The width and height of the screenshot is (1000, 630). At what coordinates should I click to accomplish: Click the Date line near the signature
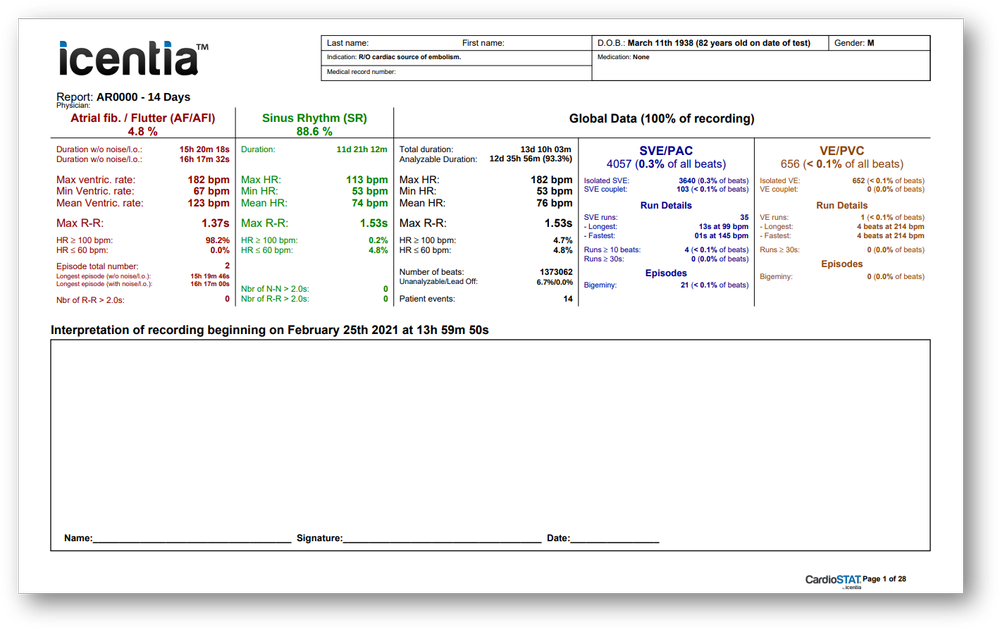pos(615,537)
